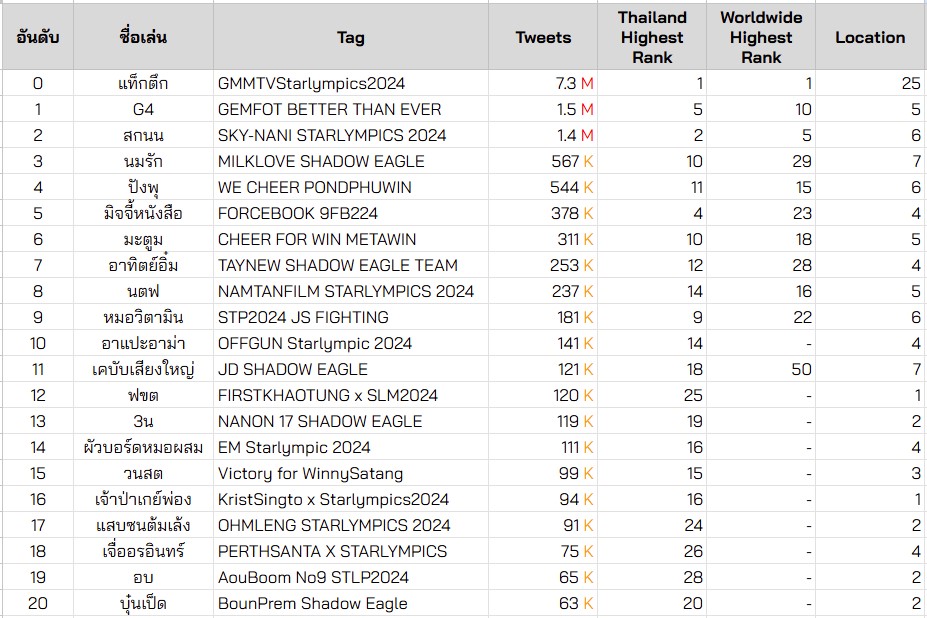Screen dimensions: 927x618
Task: Click the cell Victory for WinnySatang
Action: pyautogui.click(x=351, y=474)
